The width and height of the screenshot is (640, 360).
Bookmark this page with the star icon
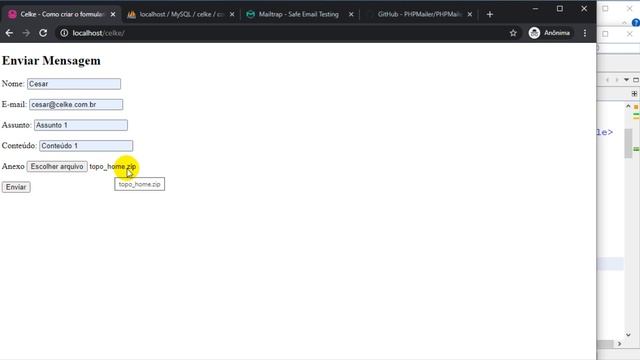513,33
